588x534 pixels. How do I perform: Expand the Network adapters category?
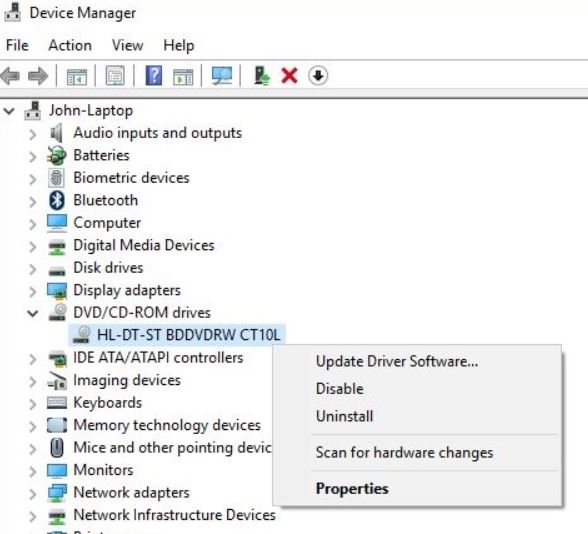click(x=33, y=494)
